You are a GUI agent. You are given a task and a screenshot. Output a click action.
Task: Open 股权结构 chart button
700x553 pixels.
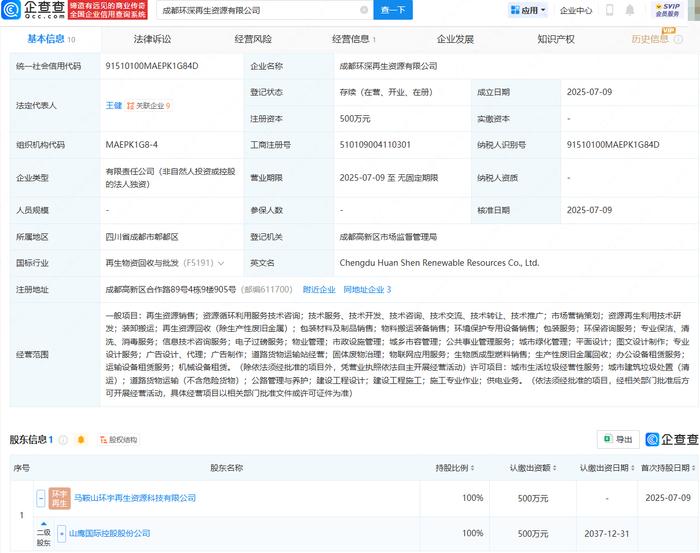pyautogui.click(x=119, y=440)
